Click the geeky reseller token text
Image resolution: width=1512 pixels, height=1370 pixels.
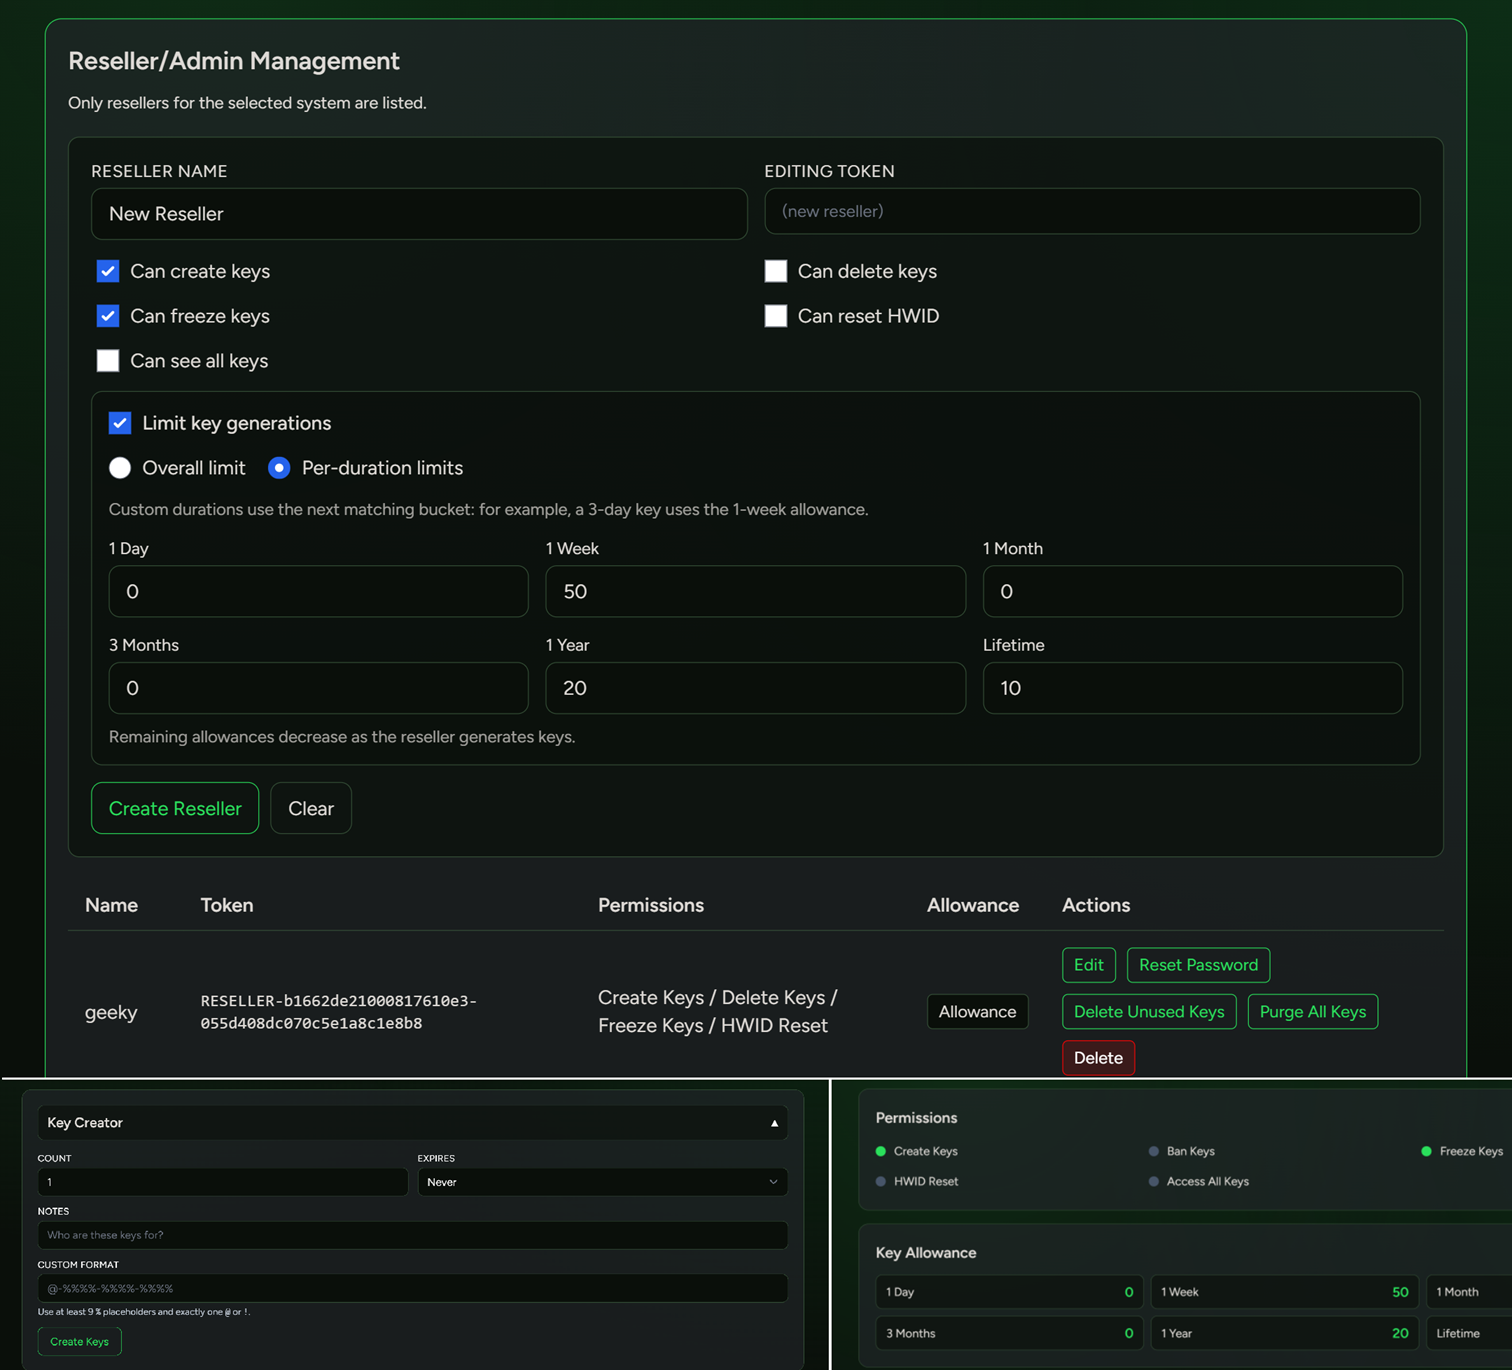click(338, 1012)
